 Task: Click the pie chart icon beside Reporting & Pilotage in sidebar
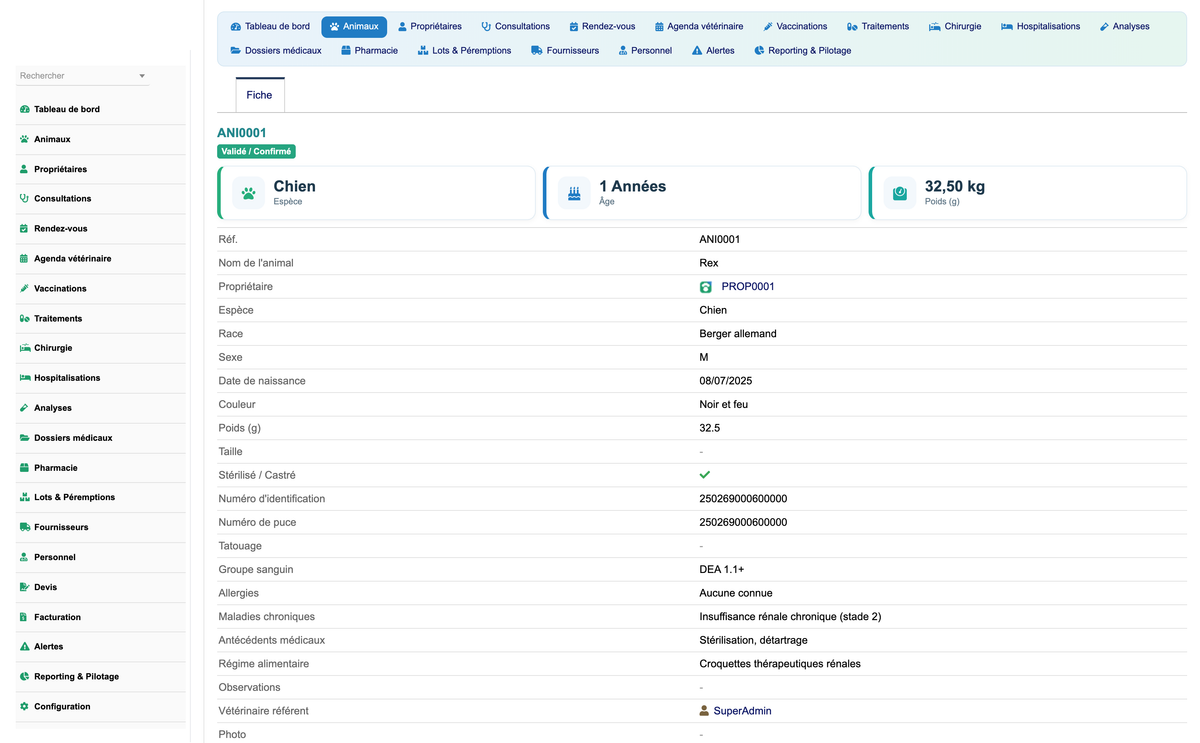pos(24,677)
